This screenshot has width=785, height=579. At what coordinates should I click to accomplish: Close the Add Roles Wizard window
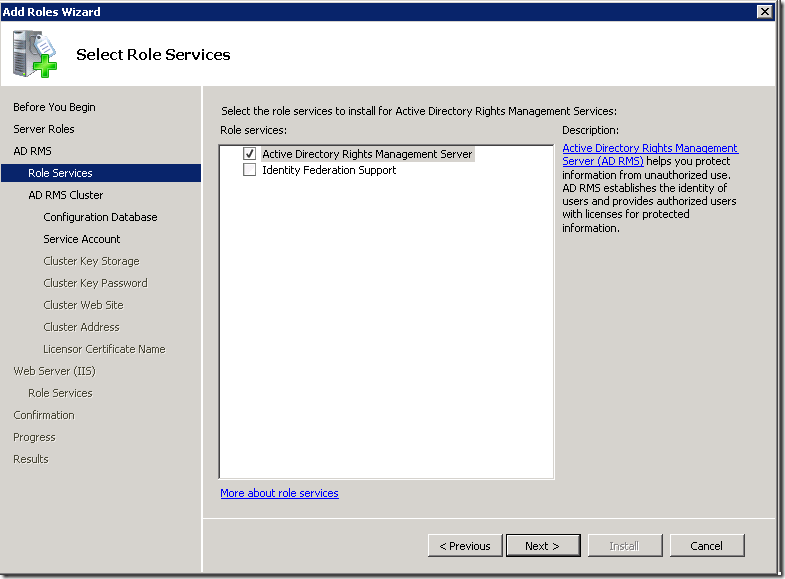pos(764,12)
